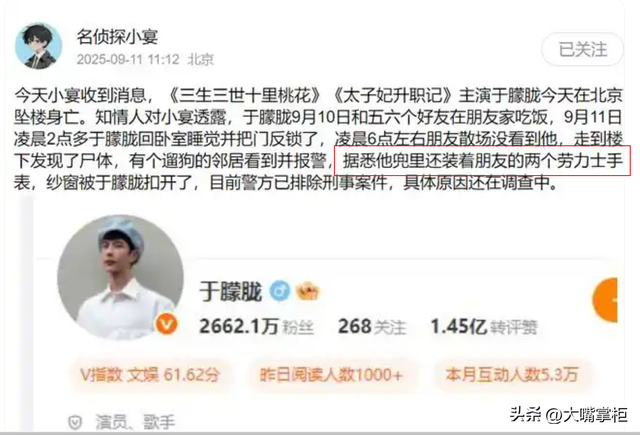Click the orange V verification badge
The width and height of the screenshot is (640, 435).
(x=167, y=324)
